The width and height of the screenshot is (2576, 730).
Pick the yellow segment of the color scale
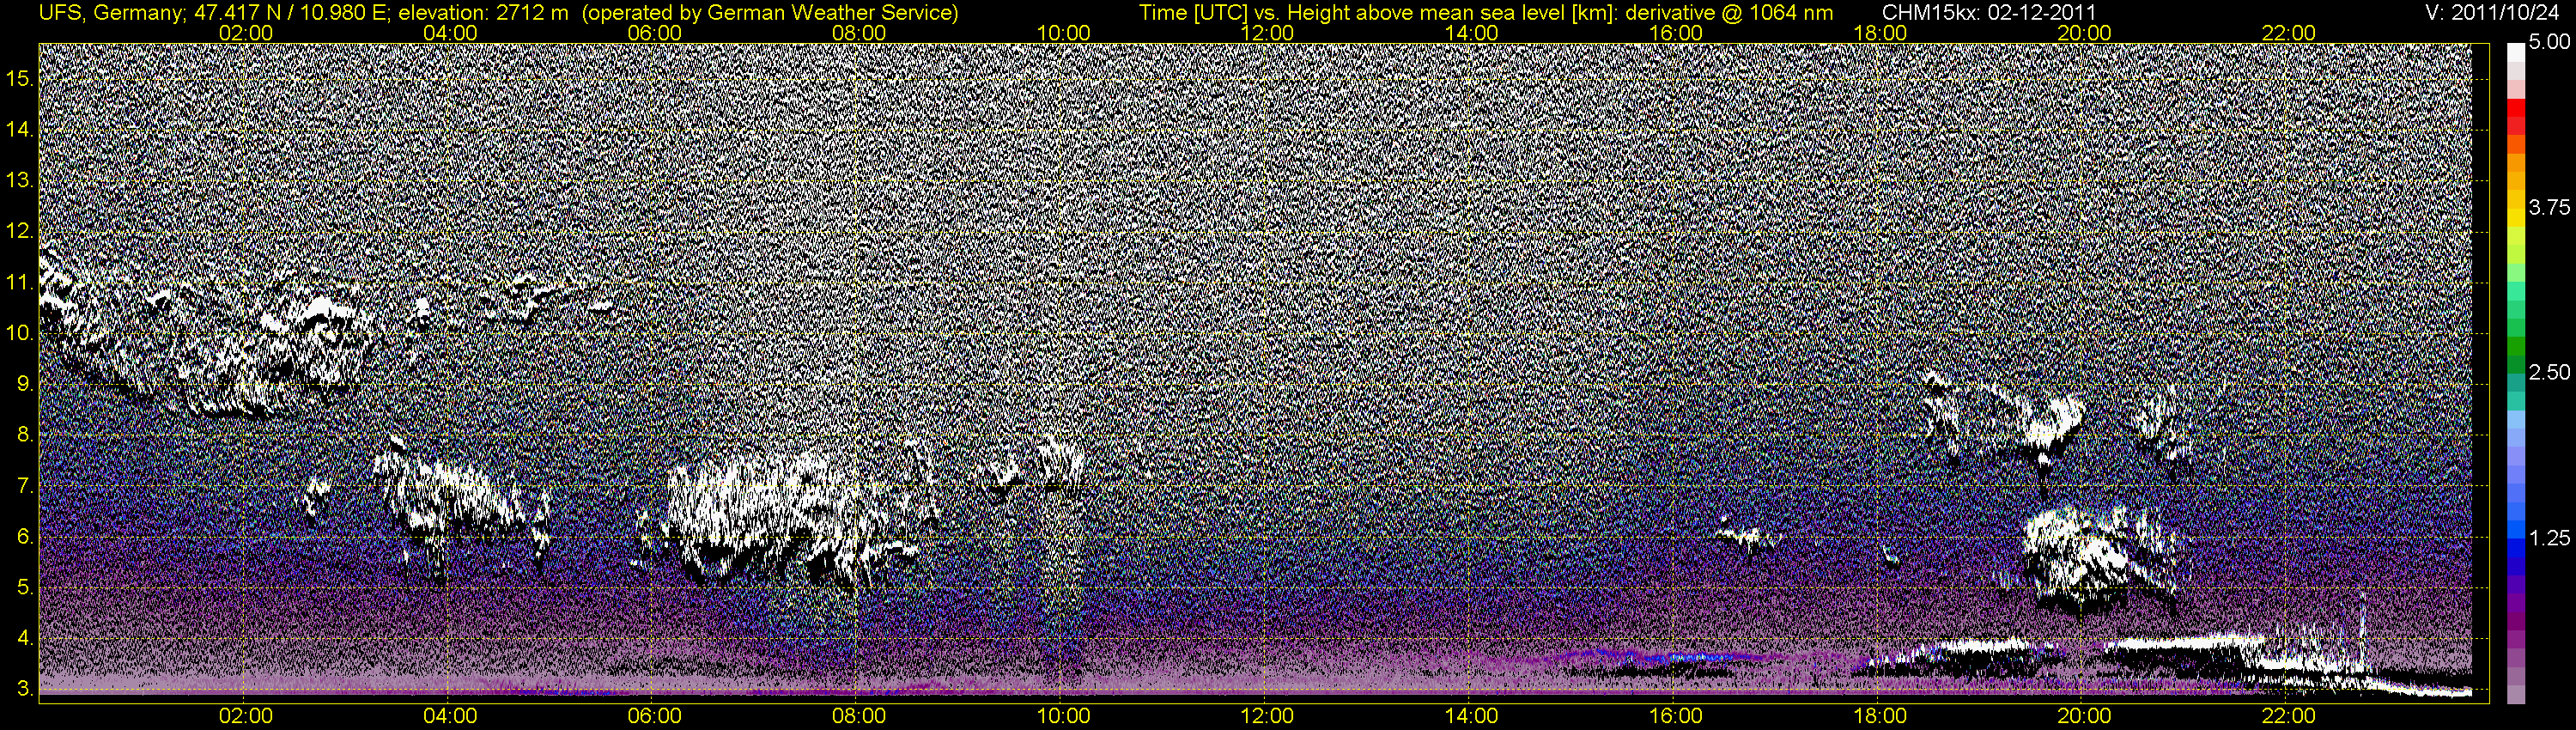[x=2516, y=218]
